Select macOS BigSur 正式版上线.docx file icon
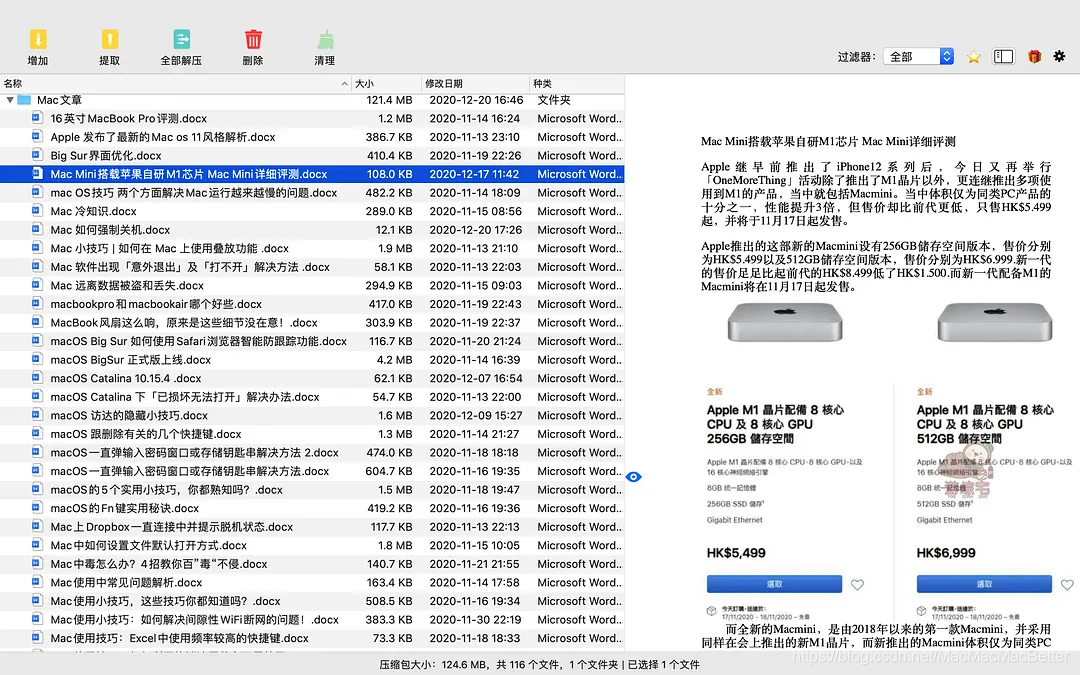Image resolution: width=1080 pixels, height=675 pixels. (37, 360)
